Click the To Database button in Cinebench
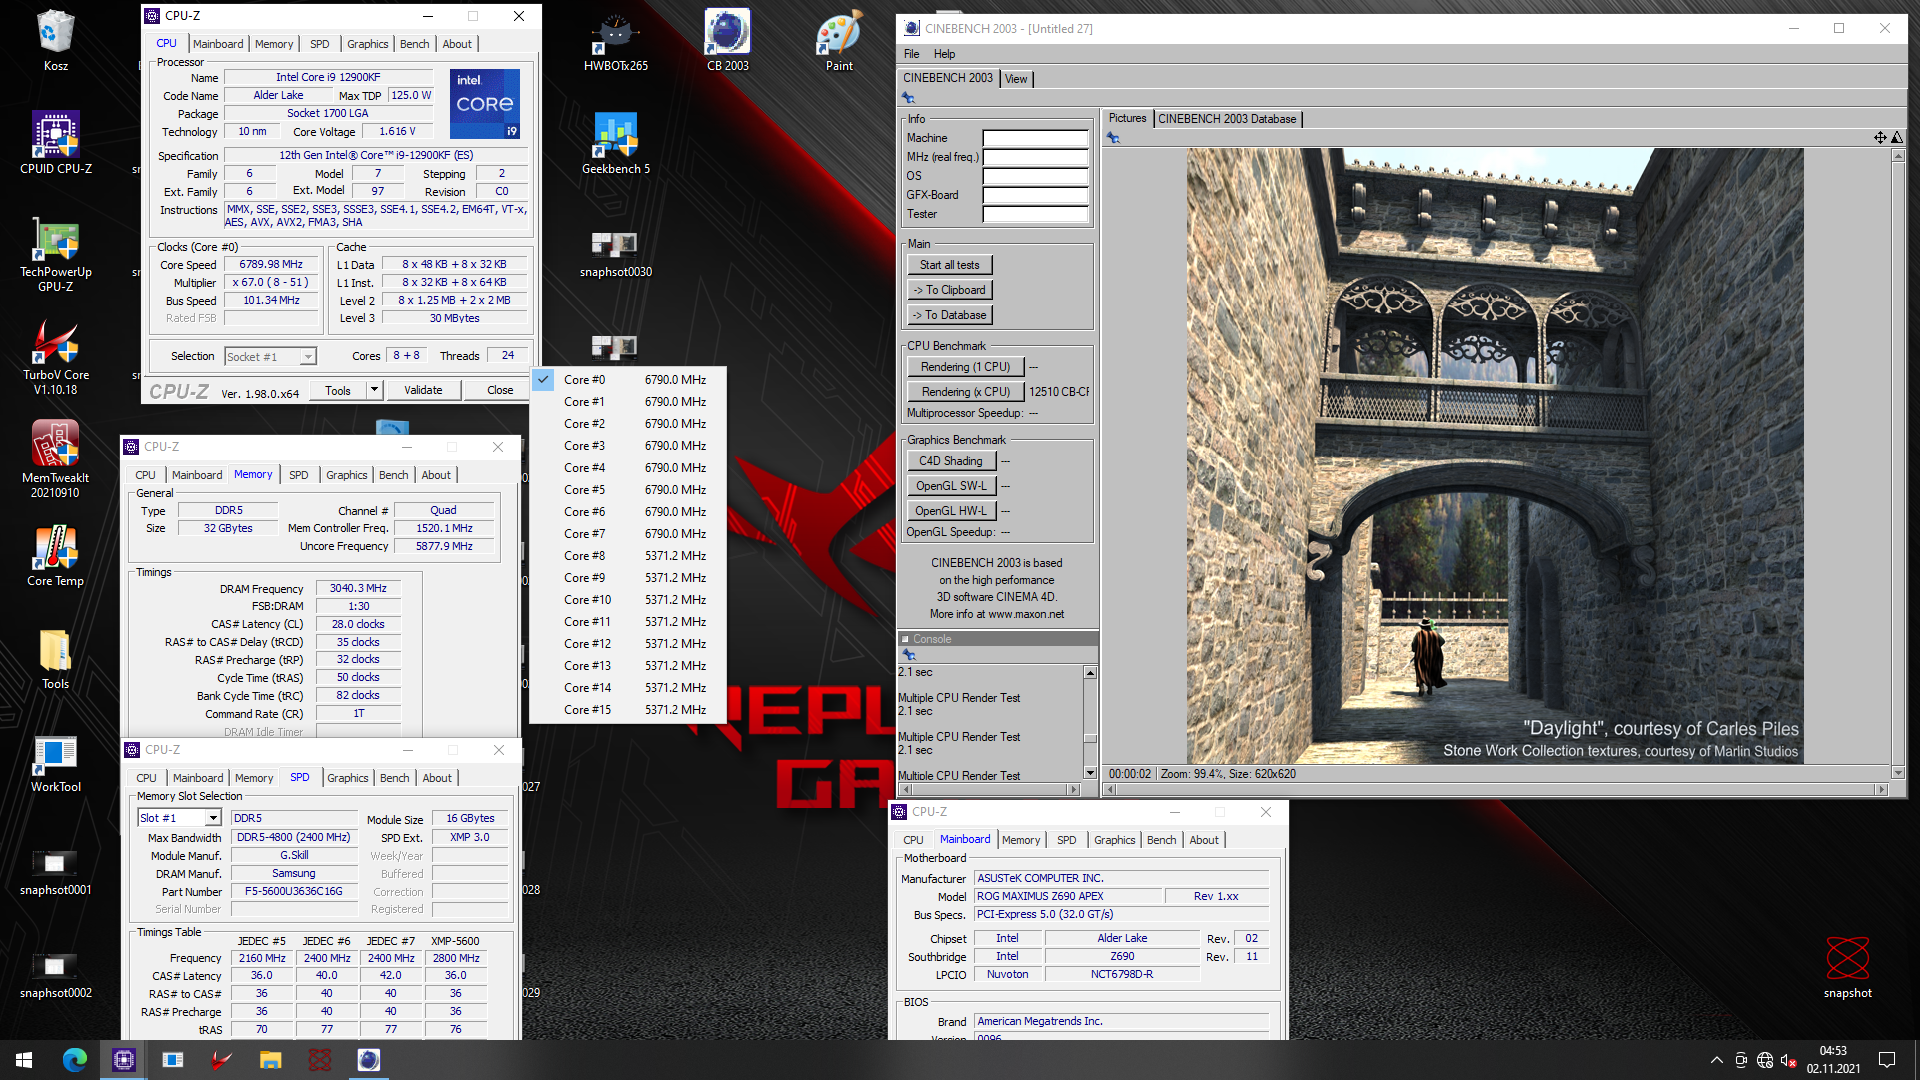 (x=950, y=315)
